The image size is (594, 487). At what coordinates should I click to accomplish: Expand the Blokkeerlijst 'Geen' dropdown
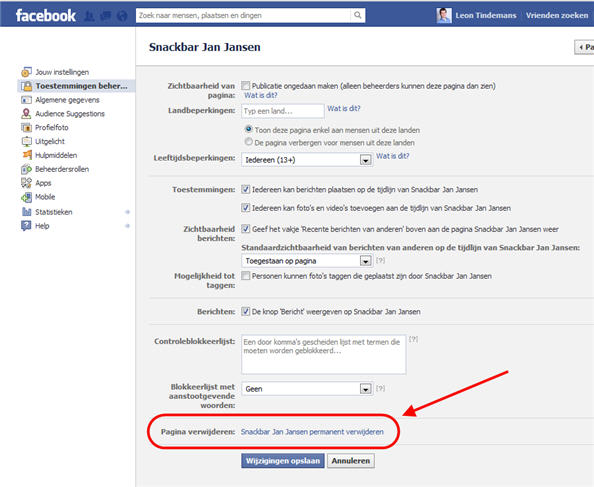[307, 389]
